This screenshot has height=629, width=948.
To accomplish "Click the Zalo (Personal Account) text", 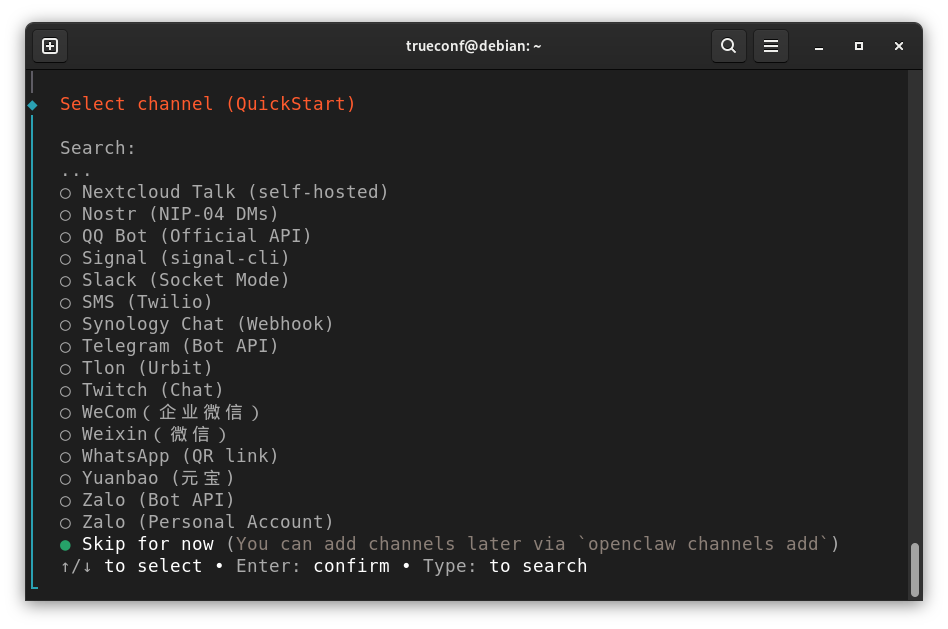I will pyautogui.click(x=207, y=521).
